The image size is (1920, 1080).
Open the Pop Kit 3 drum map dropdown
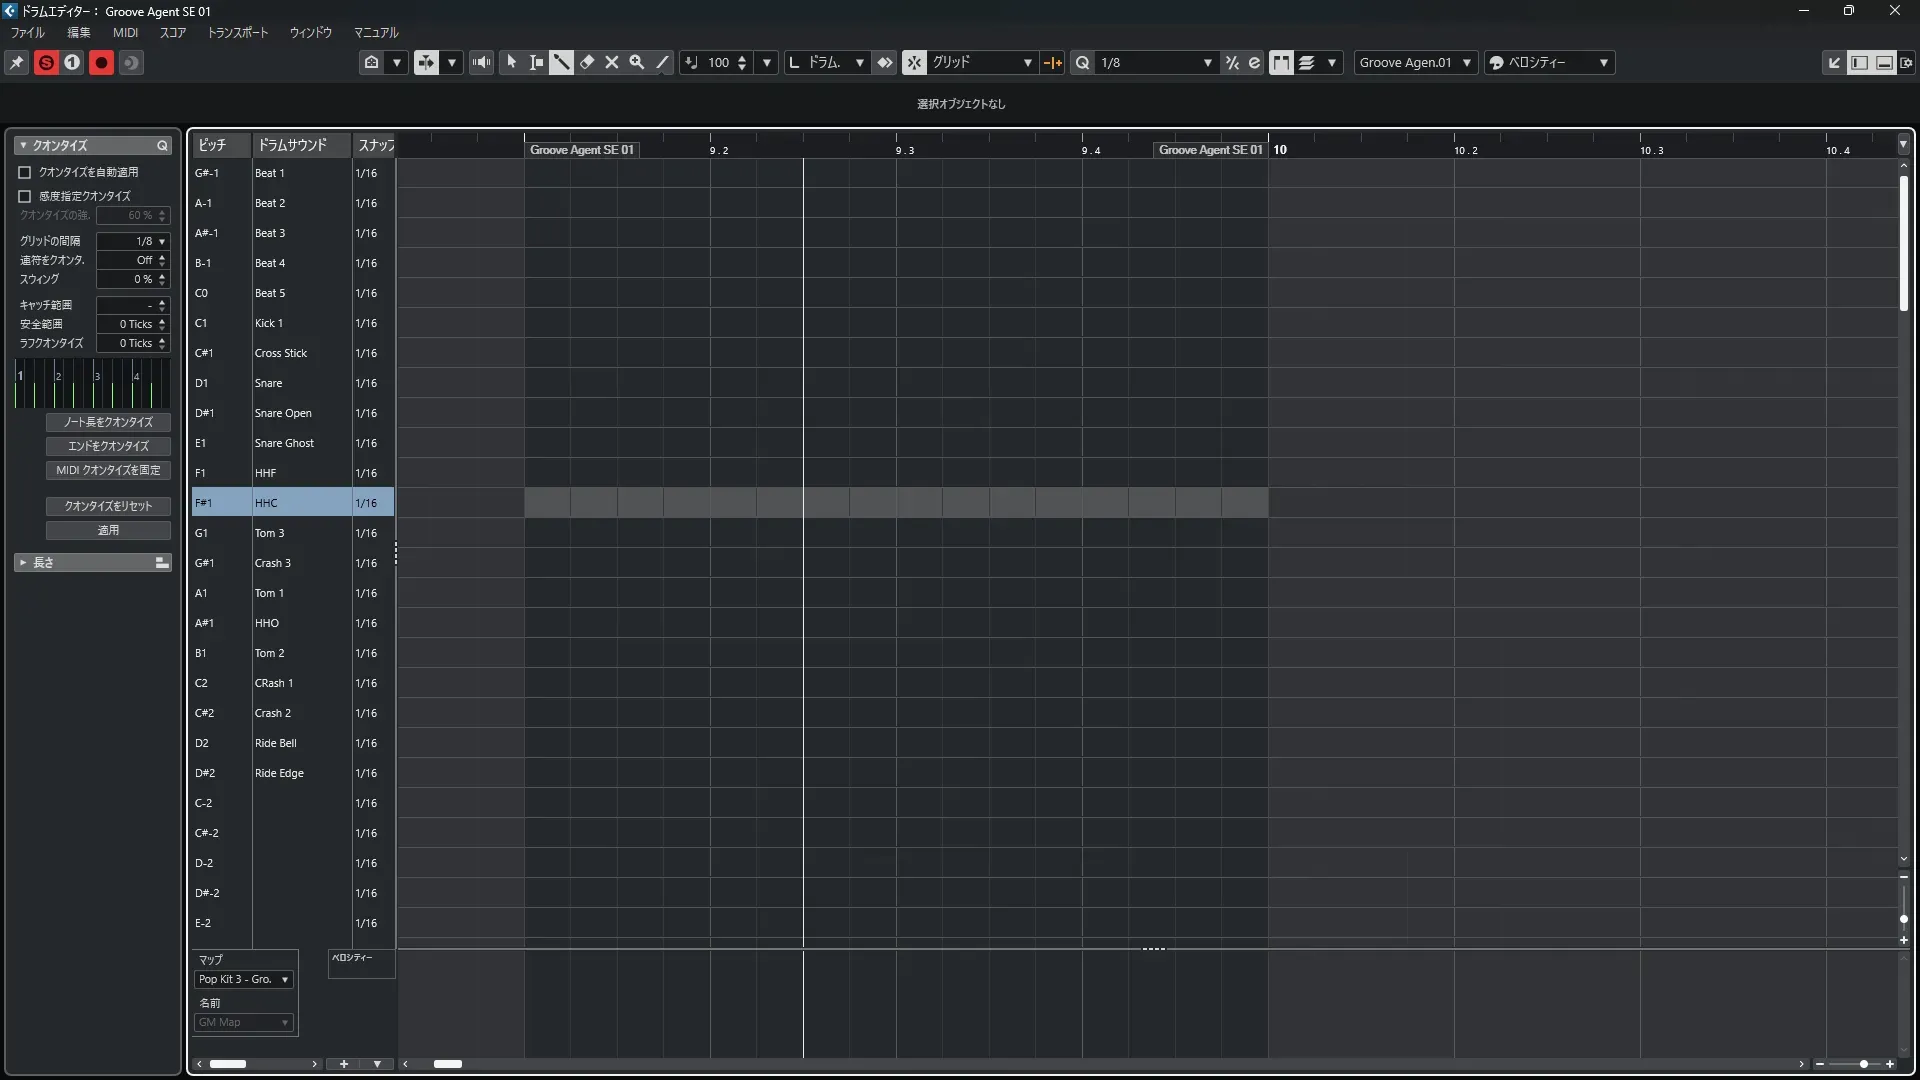click(243, 979)
